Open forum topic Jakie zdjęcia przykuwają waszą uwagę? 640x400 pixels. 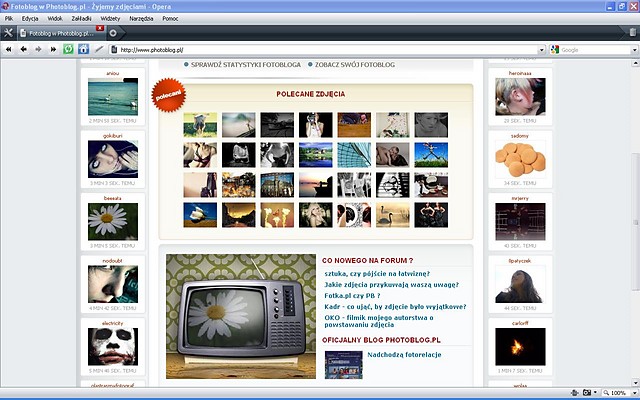[391, 285]
